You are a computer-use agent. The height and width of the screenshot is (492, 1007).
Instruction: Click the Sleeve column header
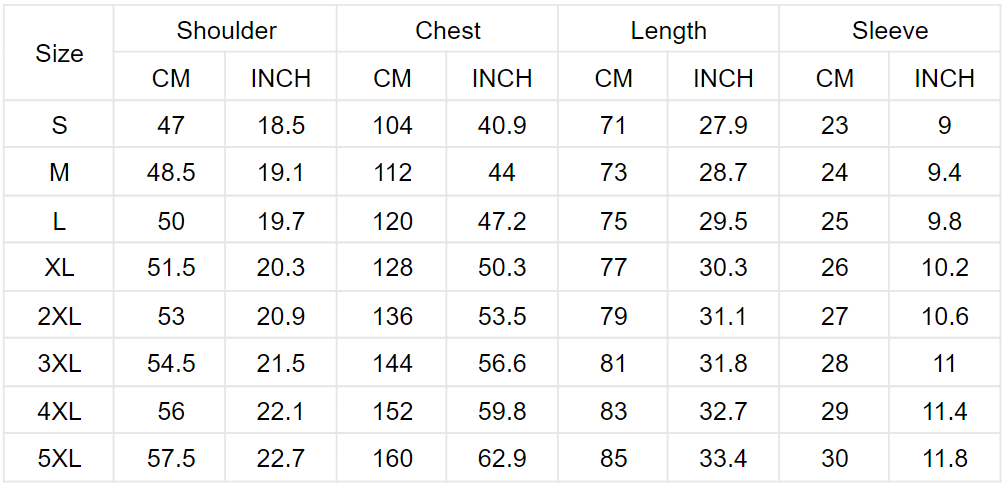pos(889,30)
